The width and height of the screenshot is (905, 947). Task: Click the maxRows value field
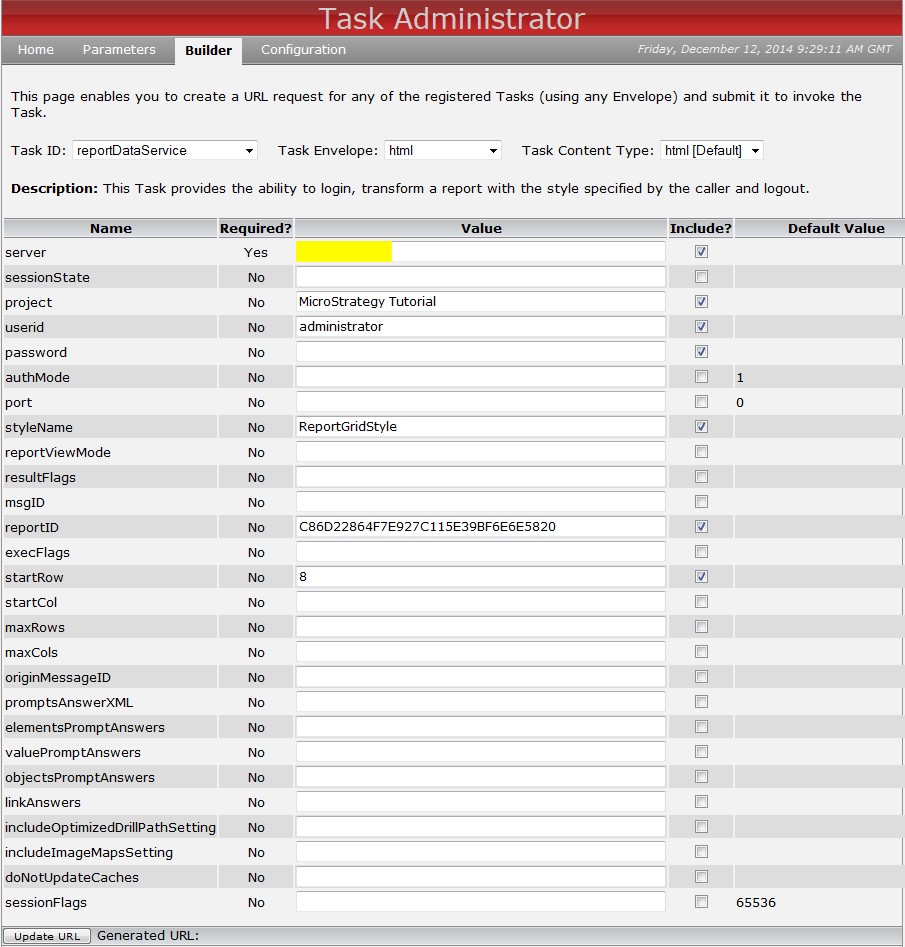coord(480,627)
